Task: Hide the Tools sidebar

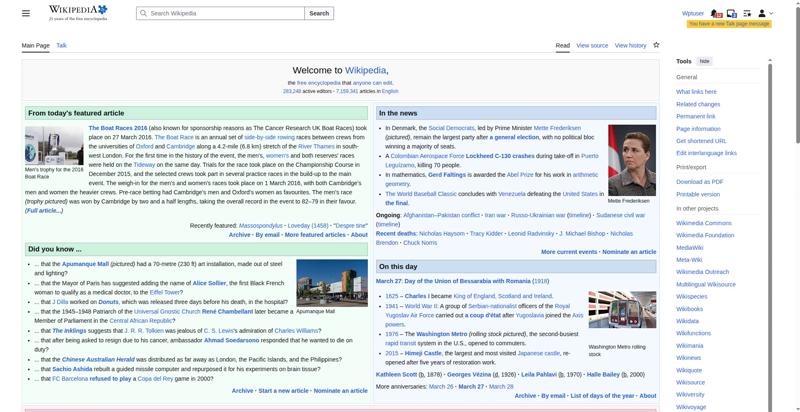Action: pyautogui.click(x=705, y=61)
